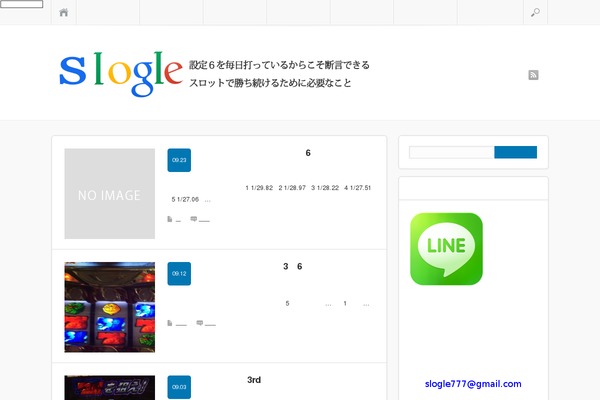Viewport: 600px width, 400px height.
Task: Open the search magnifier icon in top bar
Action: point(535,12)
